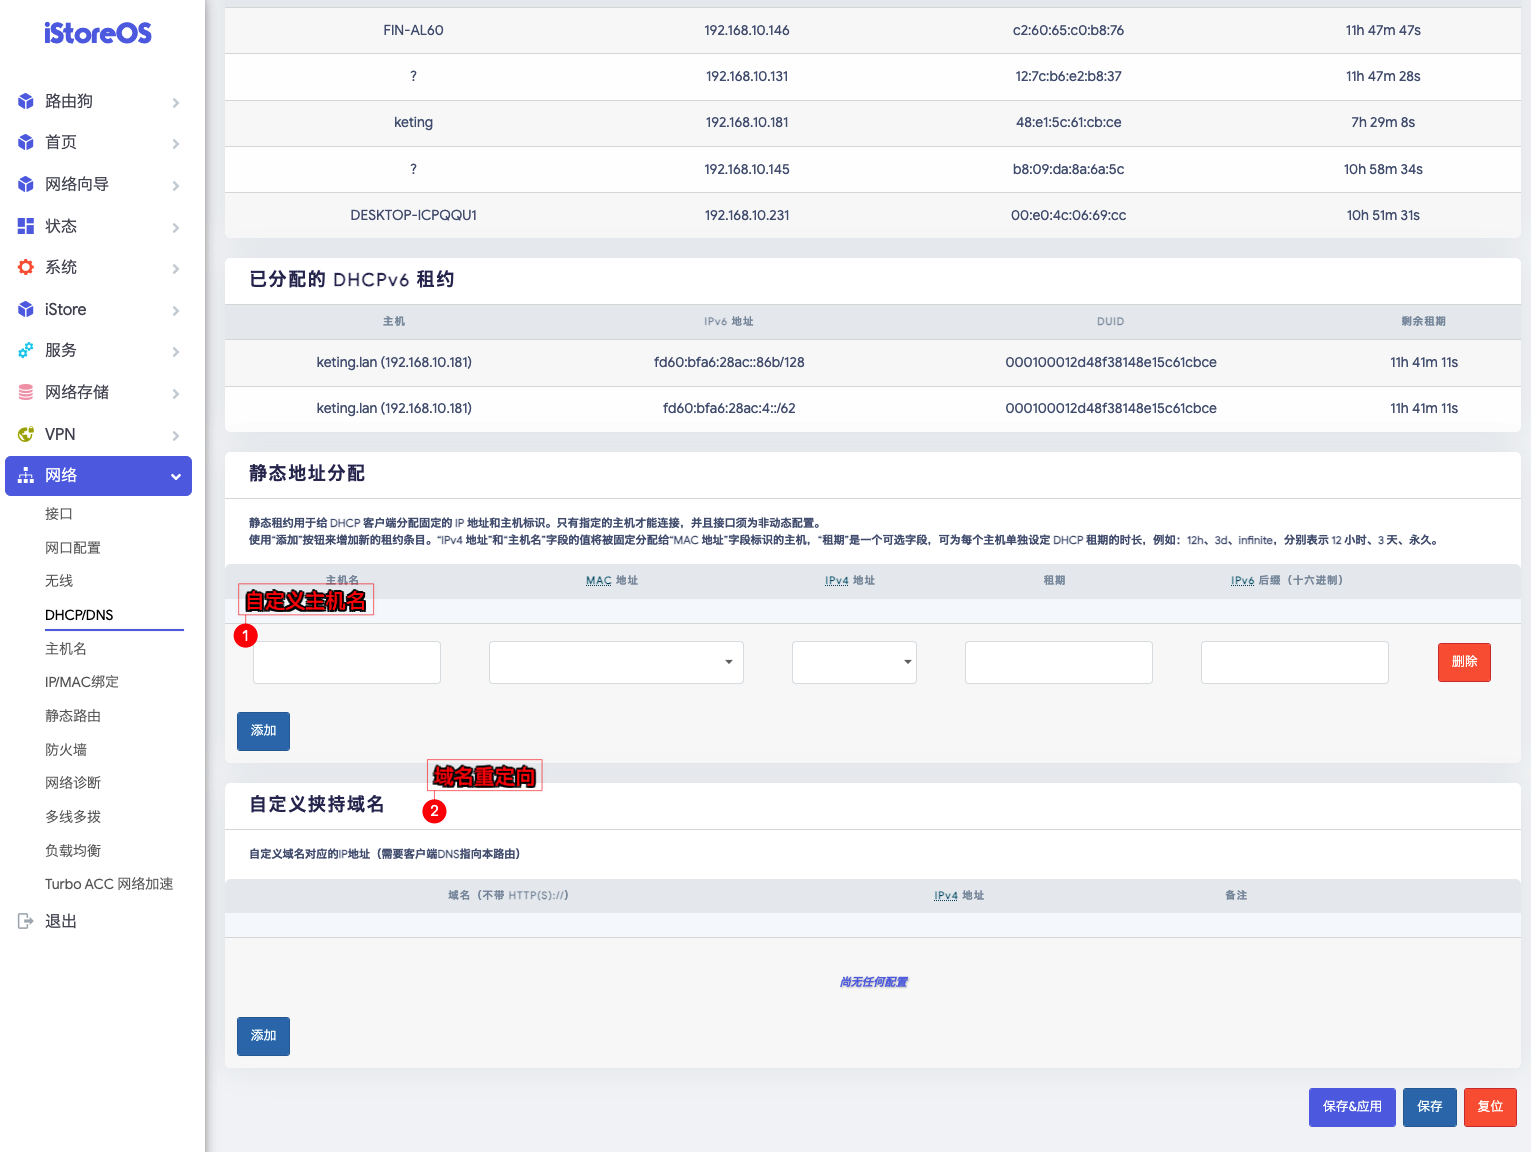Open the Turbo ACC 网络加速 page
The image size is (1531, 1152).
(x=109, y=883)
